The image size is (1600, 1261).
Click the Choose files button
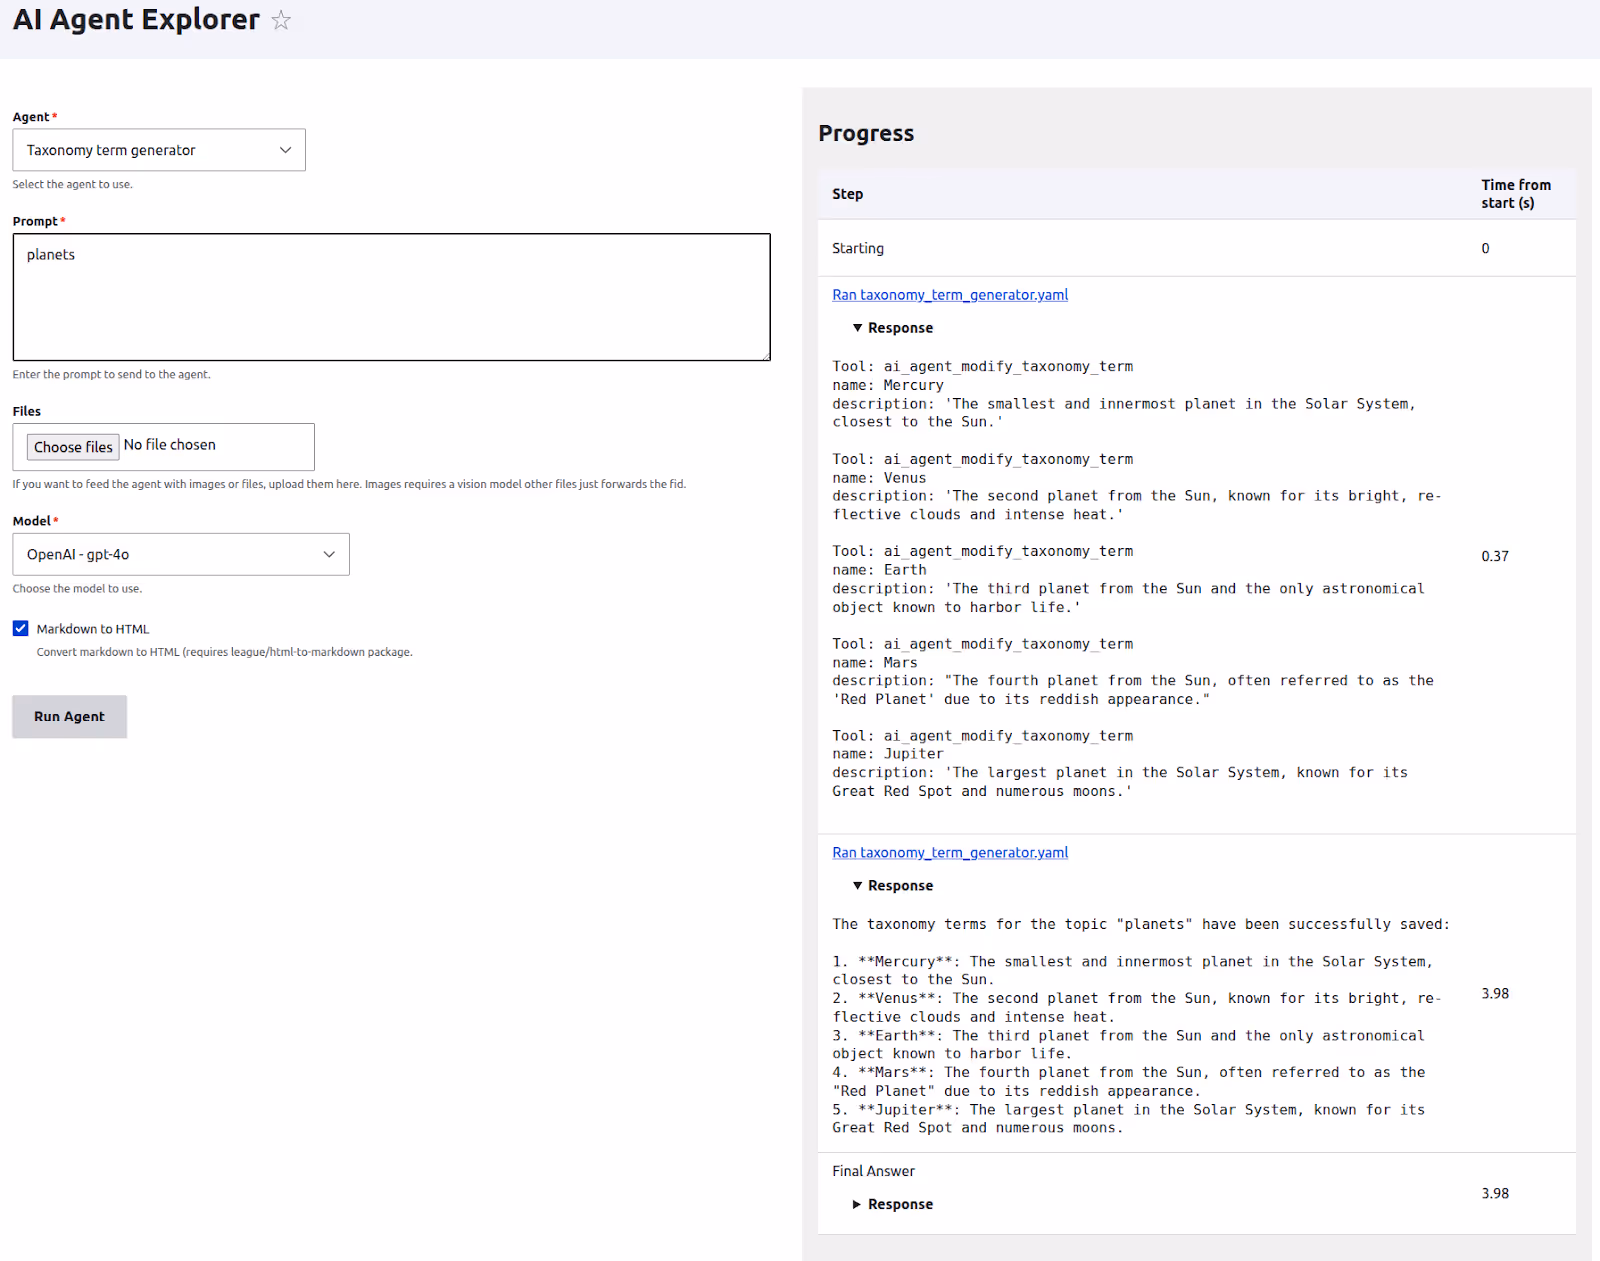pyautogui.click(x=73, y=447)
